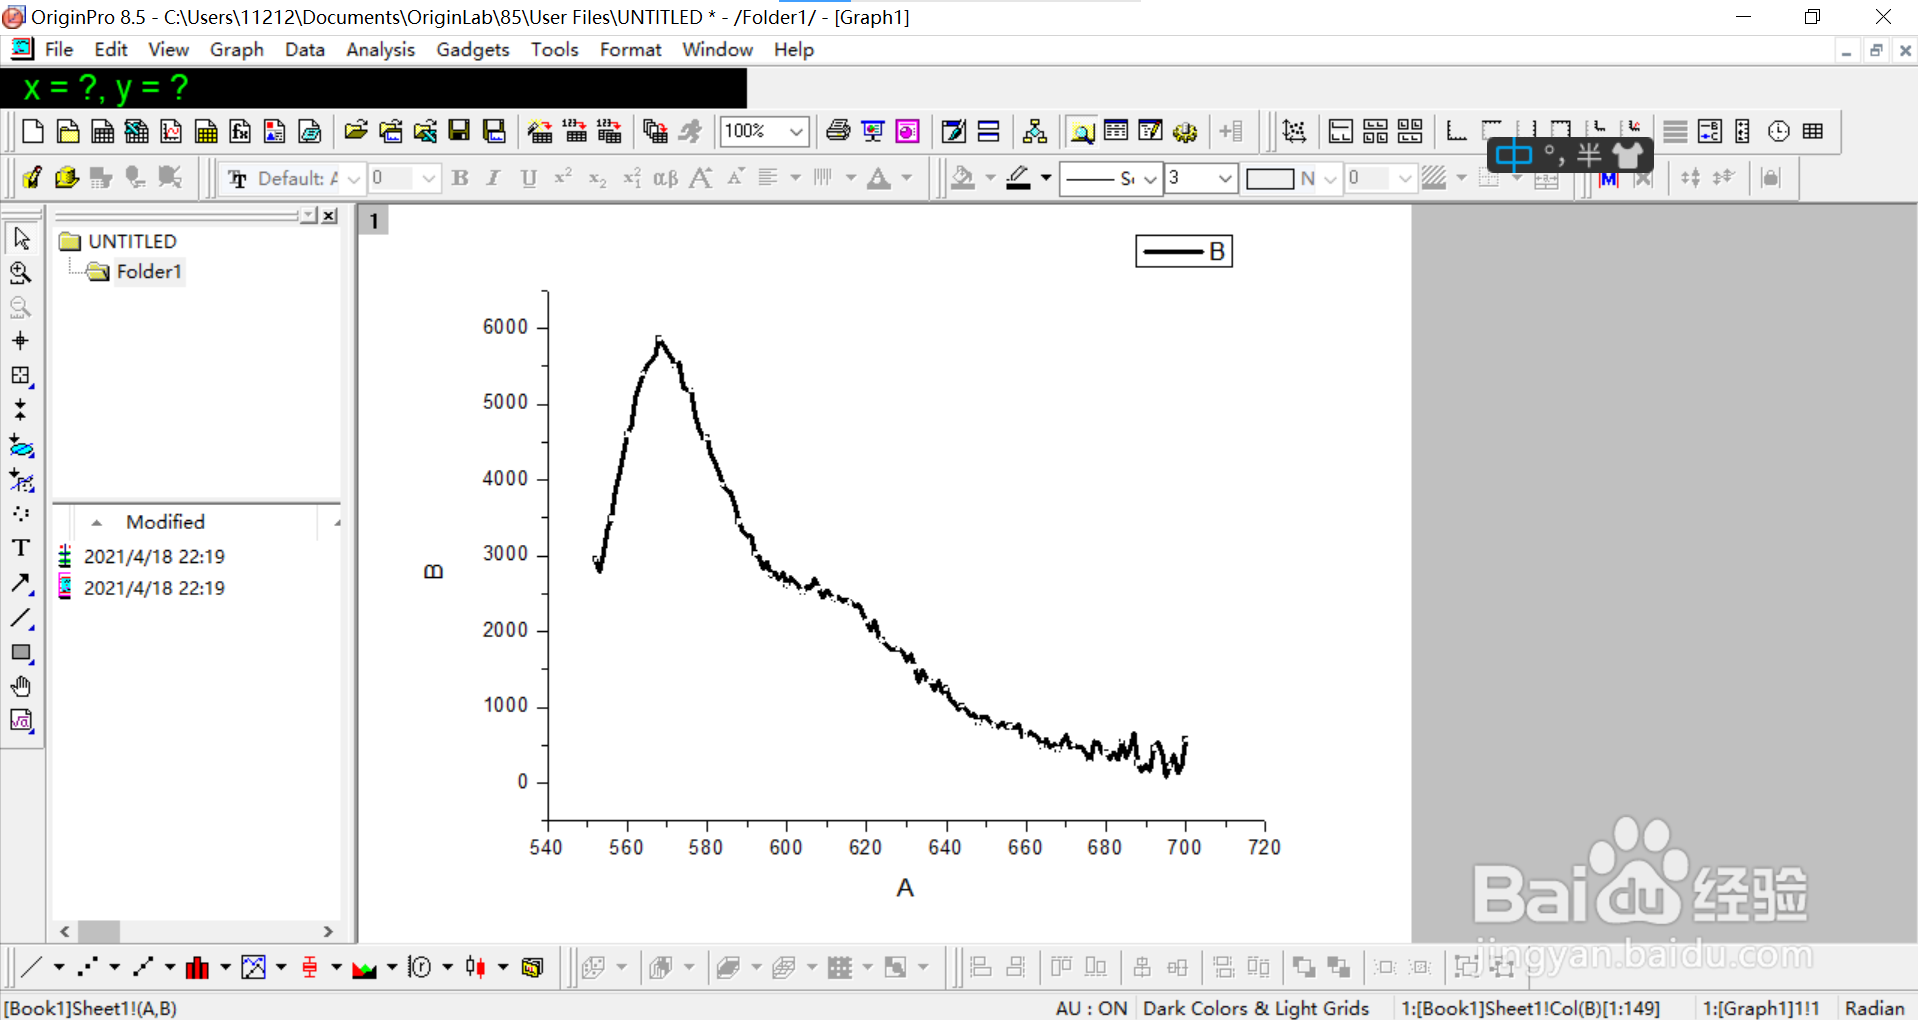Plot data as line plus symbol

(143, 967)
